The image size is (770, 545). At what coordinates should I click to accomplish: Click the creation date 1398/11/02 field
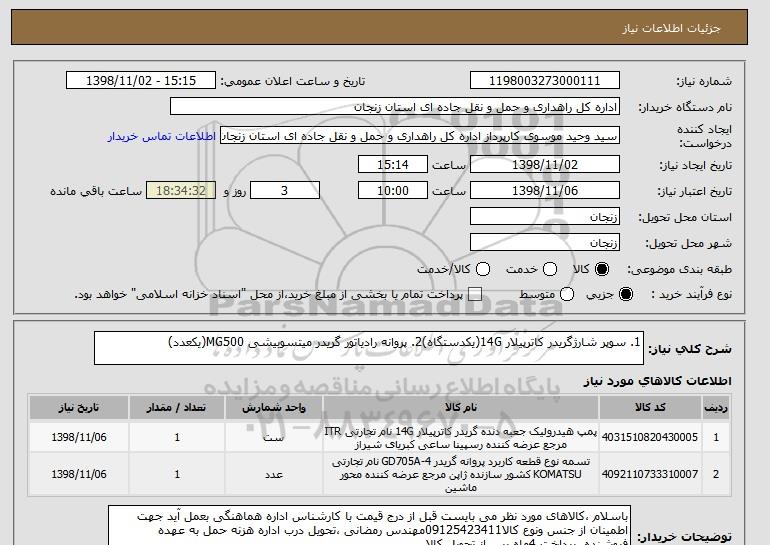545,164
